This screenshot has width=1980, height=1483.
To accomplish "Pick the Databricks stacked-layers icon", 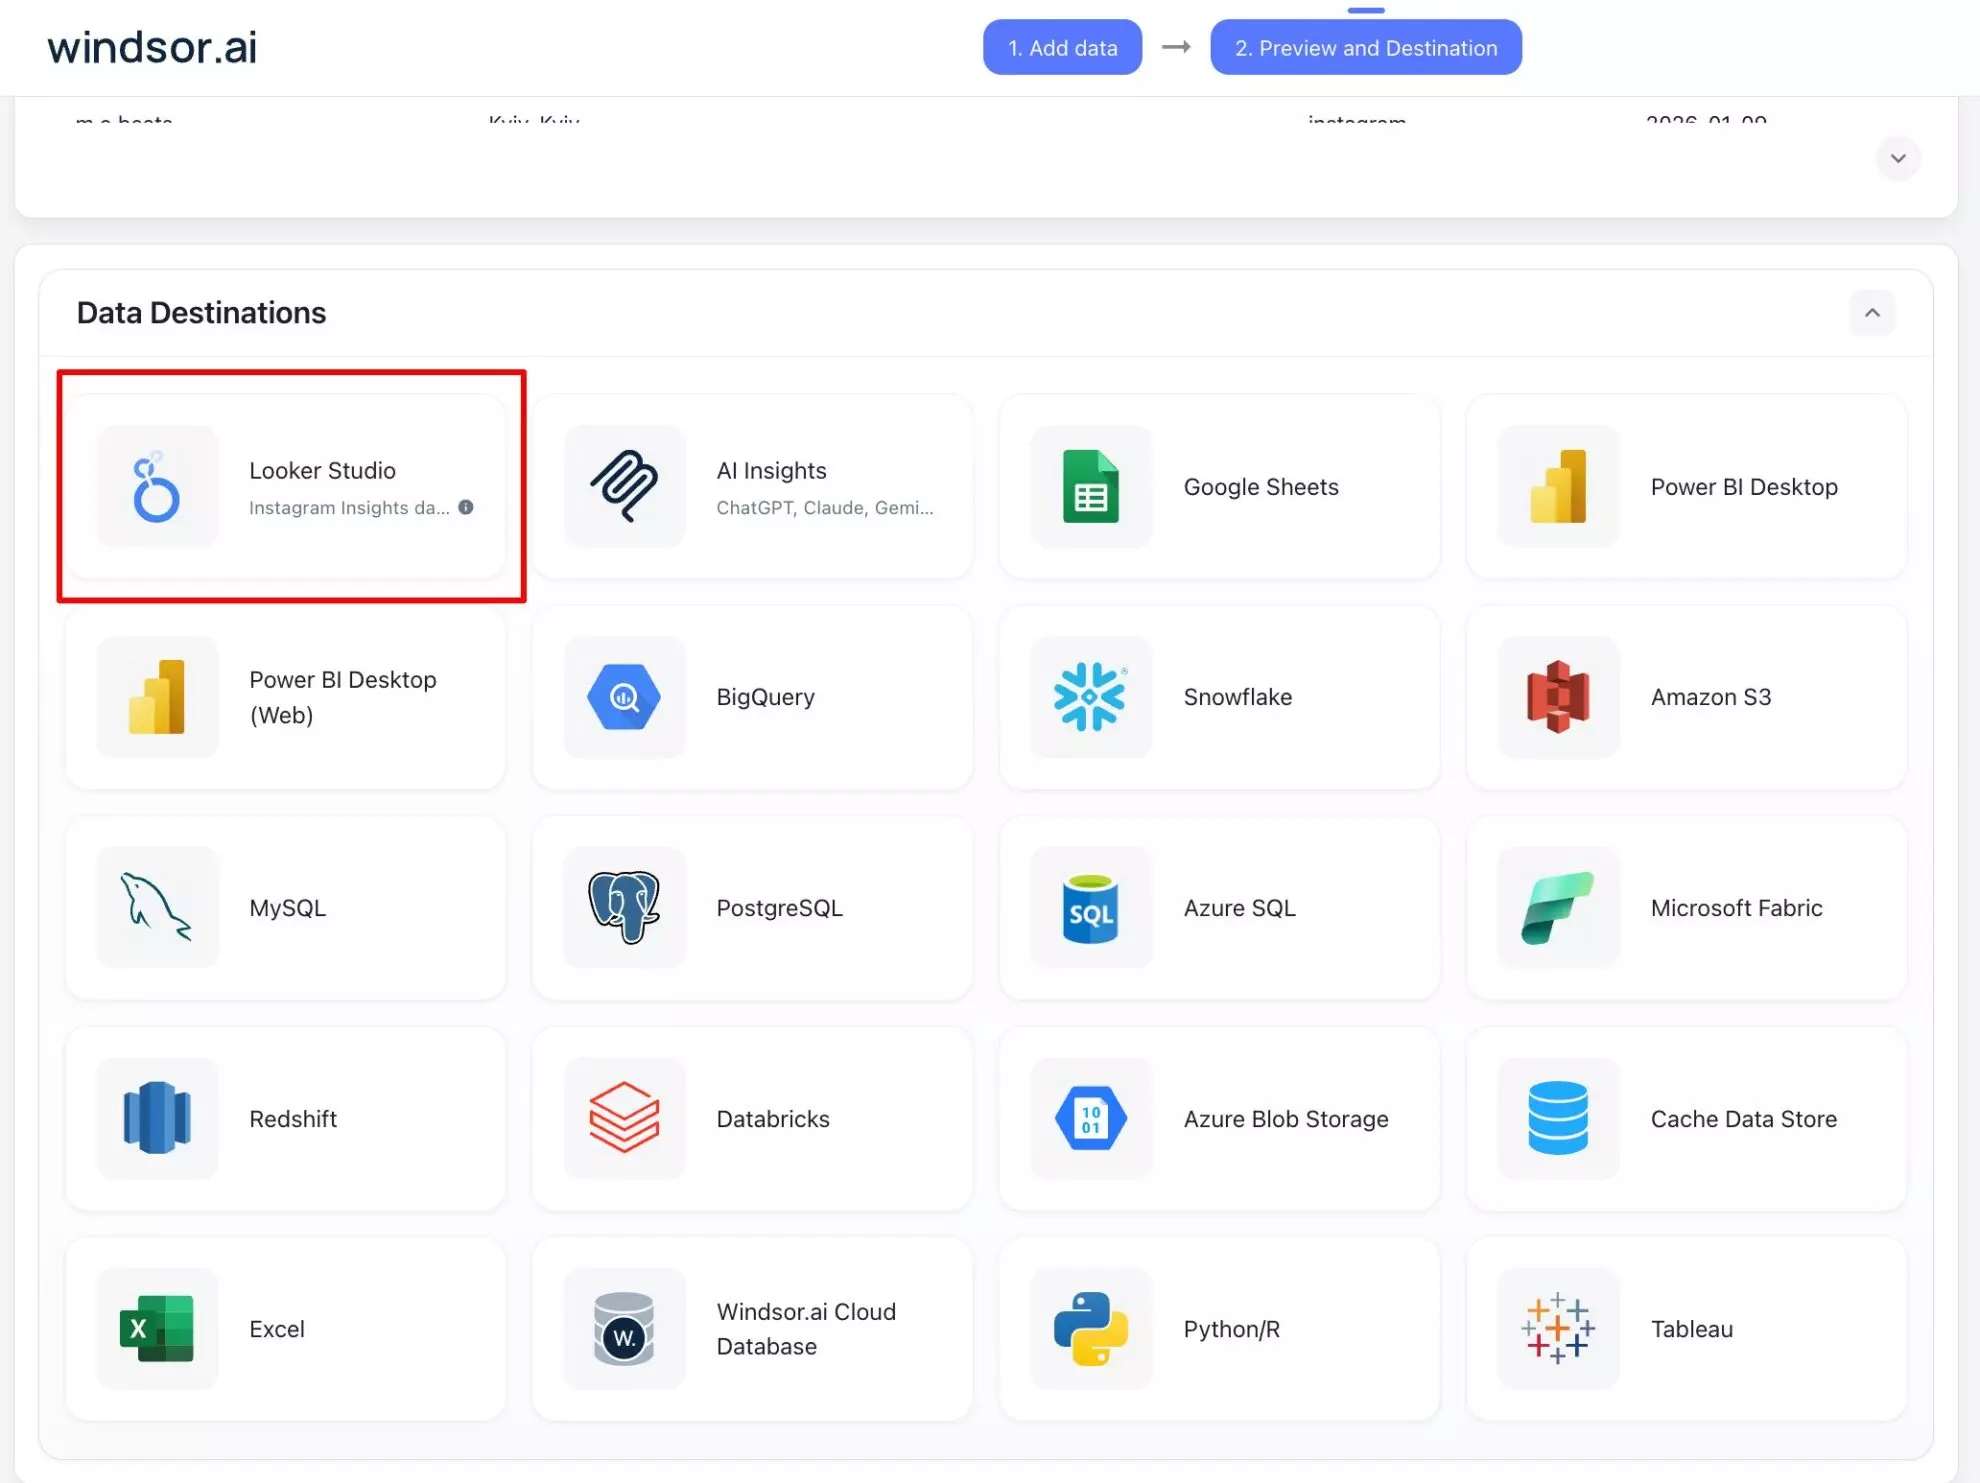I will click(x=624, y=1118).
